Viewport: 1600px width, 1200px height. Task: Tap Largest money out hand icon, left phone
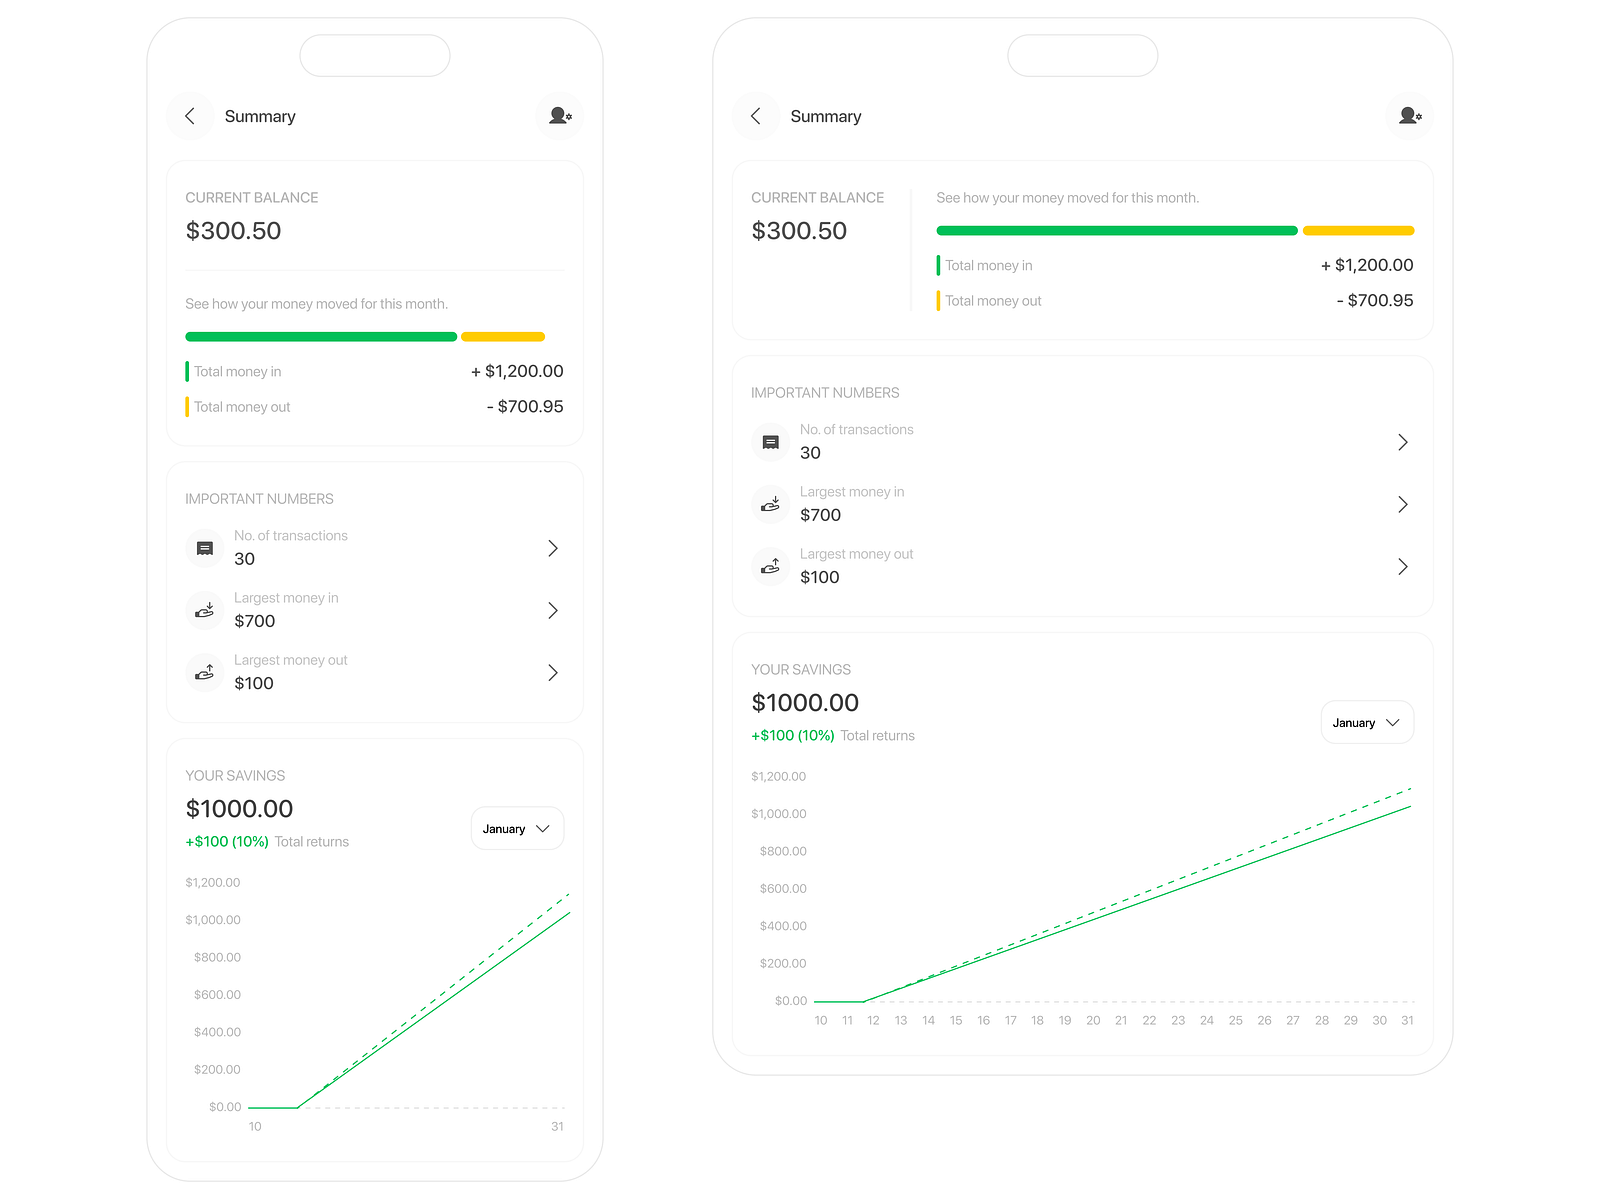tap(205, 673)
